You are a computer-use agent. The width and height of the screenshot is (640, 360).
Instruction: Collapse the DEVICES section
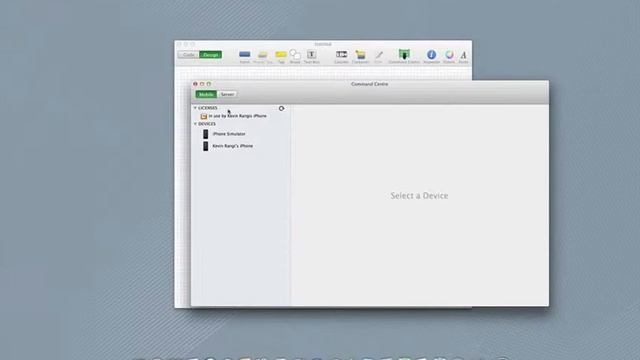point(195,124)
